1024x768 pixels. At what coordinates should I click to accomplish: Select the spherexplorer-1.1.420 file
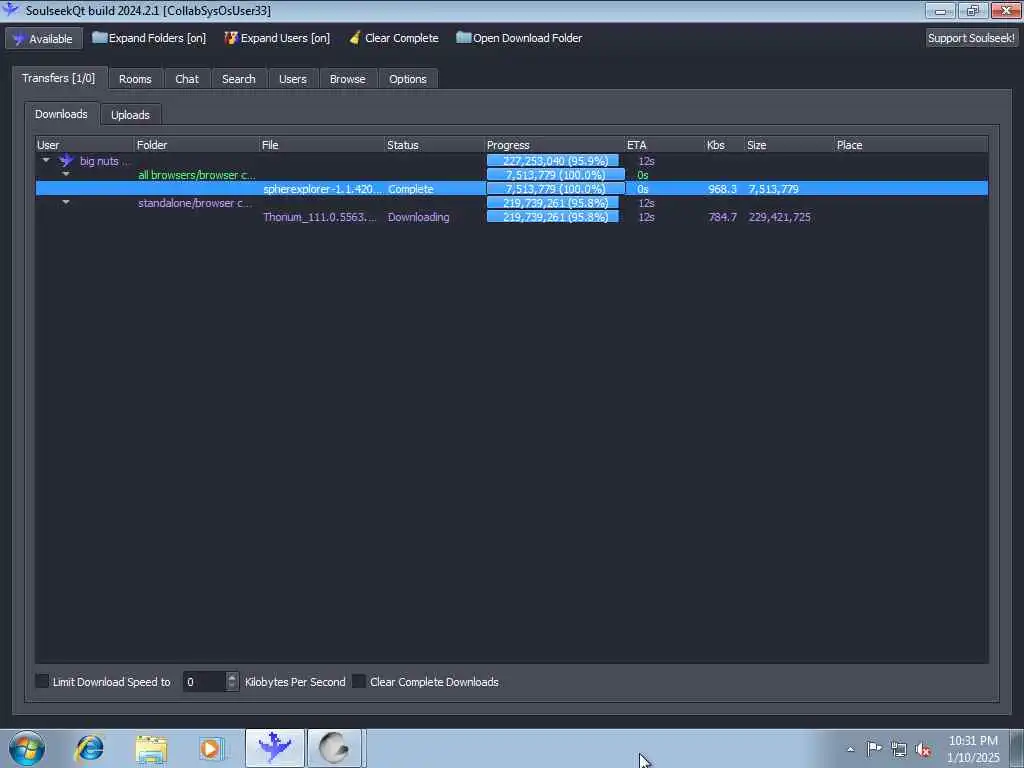323,189
